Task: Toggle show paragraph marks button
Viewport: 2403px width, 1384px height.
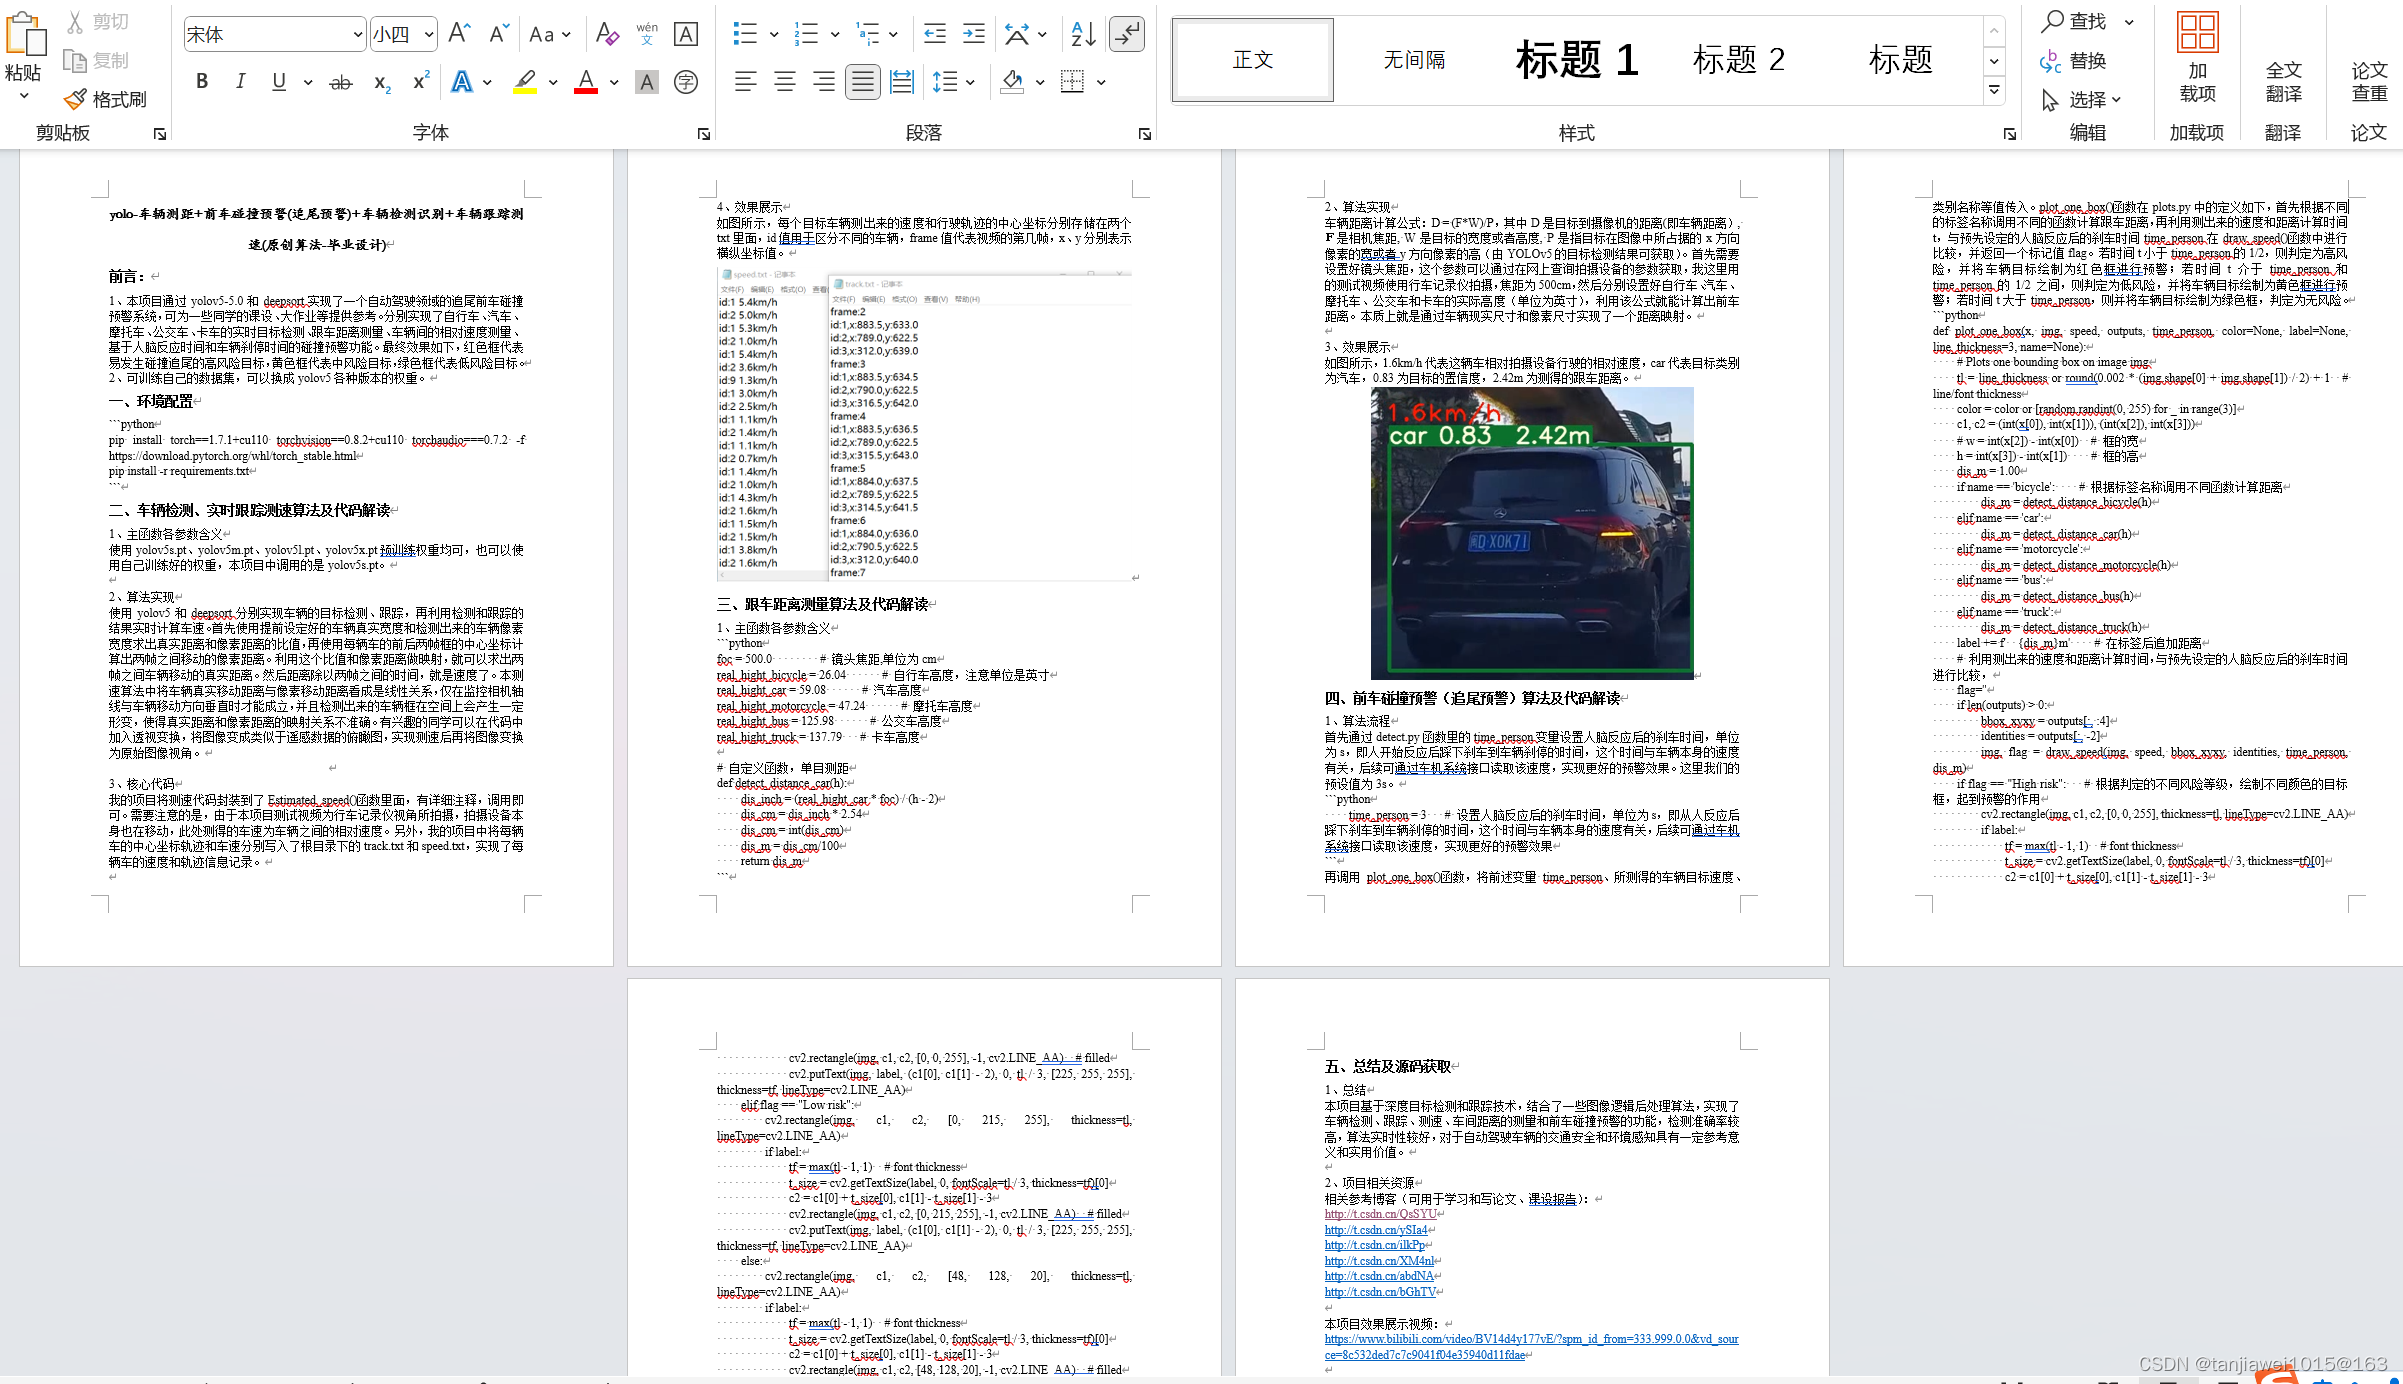Action: click(x=1127, y=34)
